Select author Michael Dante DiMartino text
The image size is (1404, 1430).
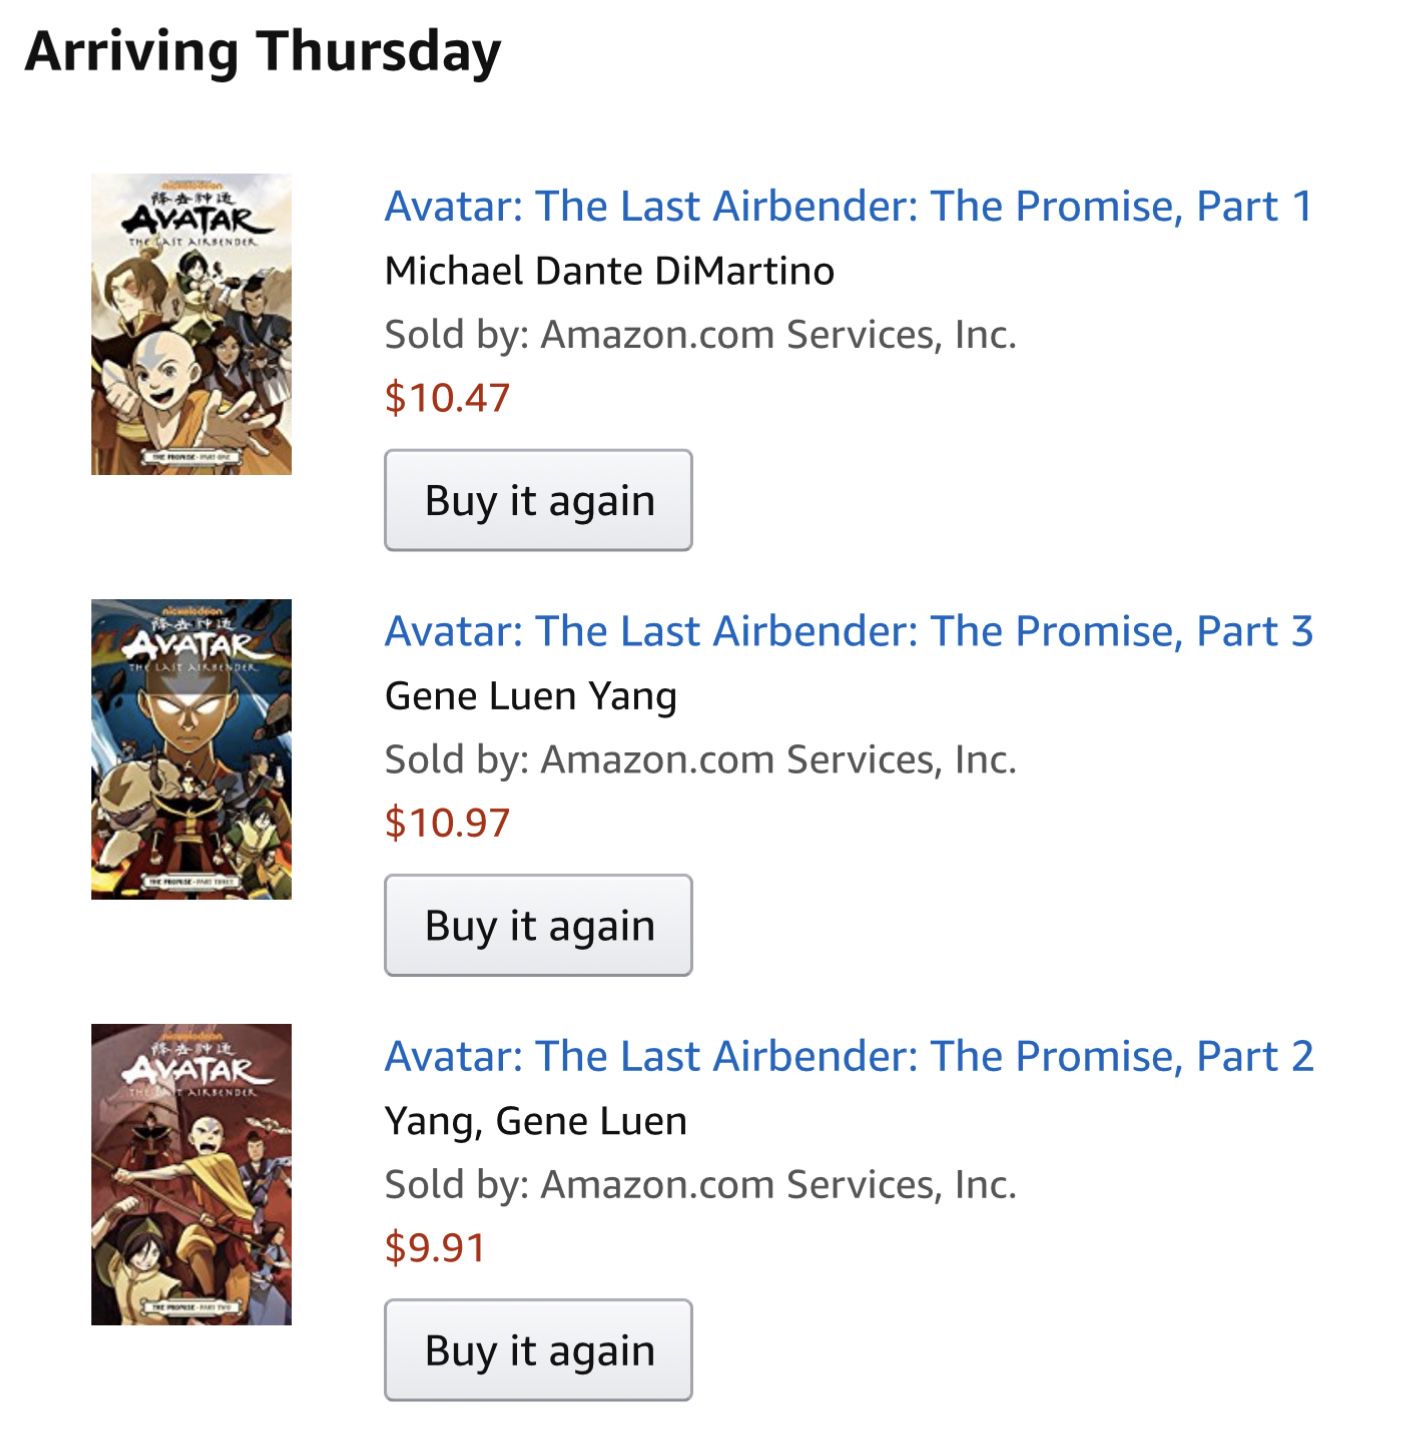[x=609, y=271]
